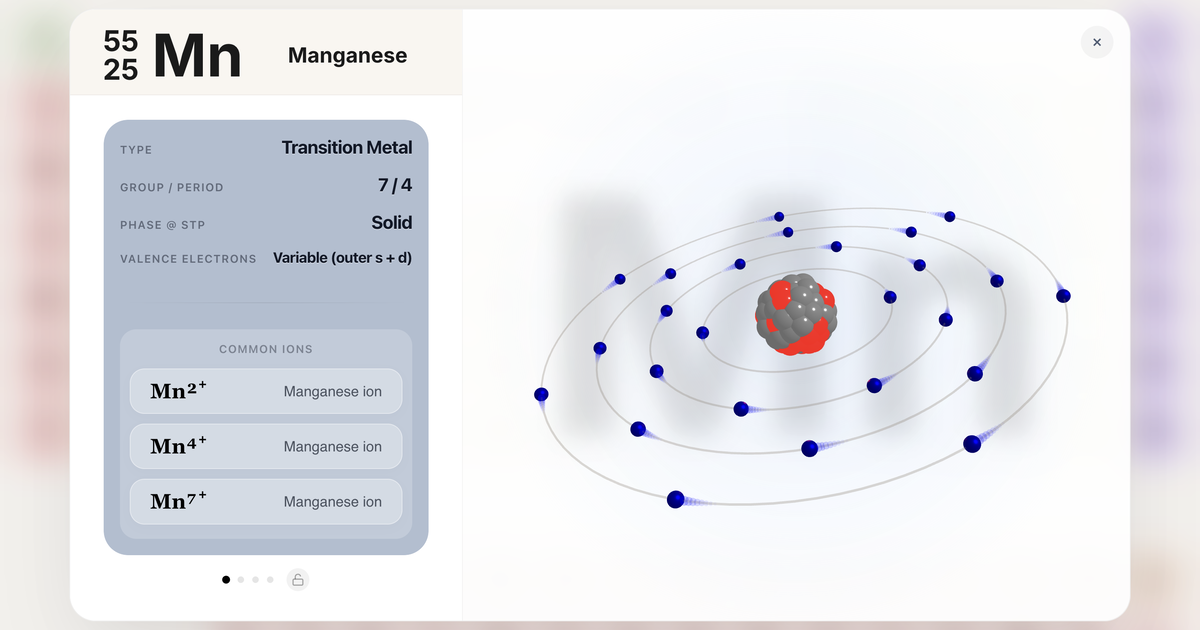Click the 'Manganese' element name heading
Image resolution: width=1200 pixels, height=630 pixels.
347,56
